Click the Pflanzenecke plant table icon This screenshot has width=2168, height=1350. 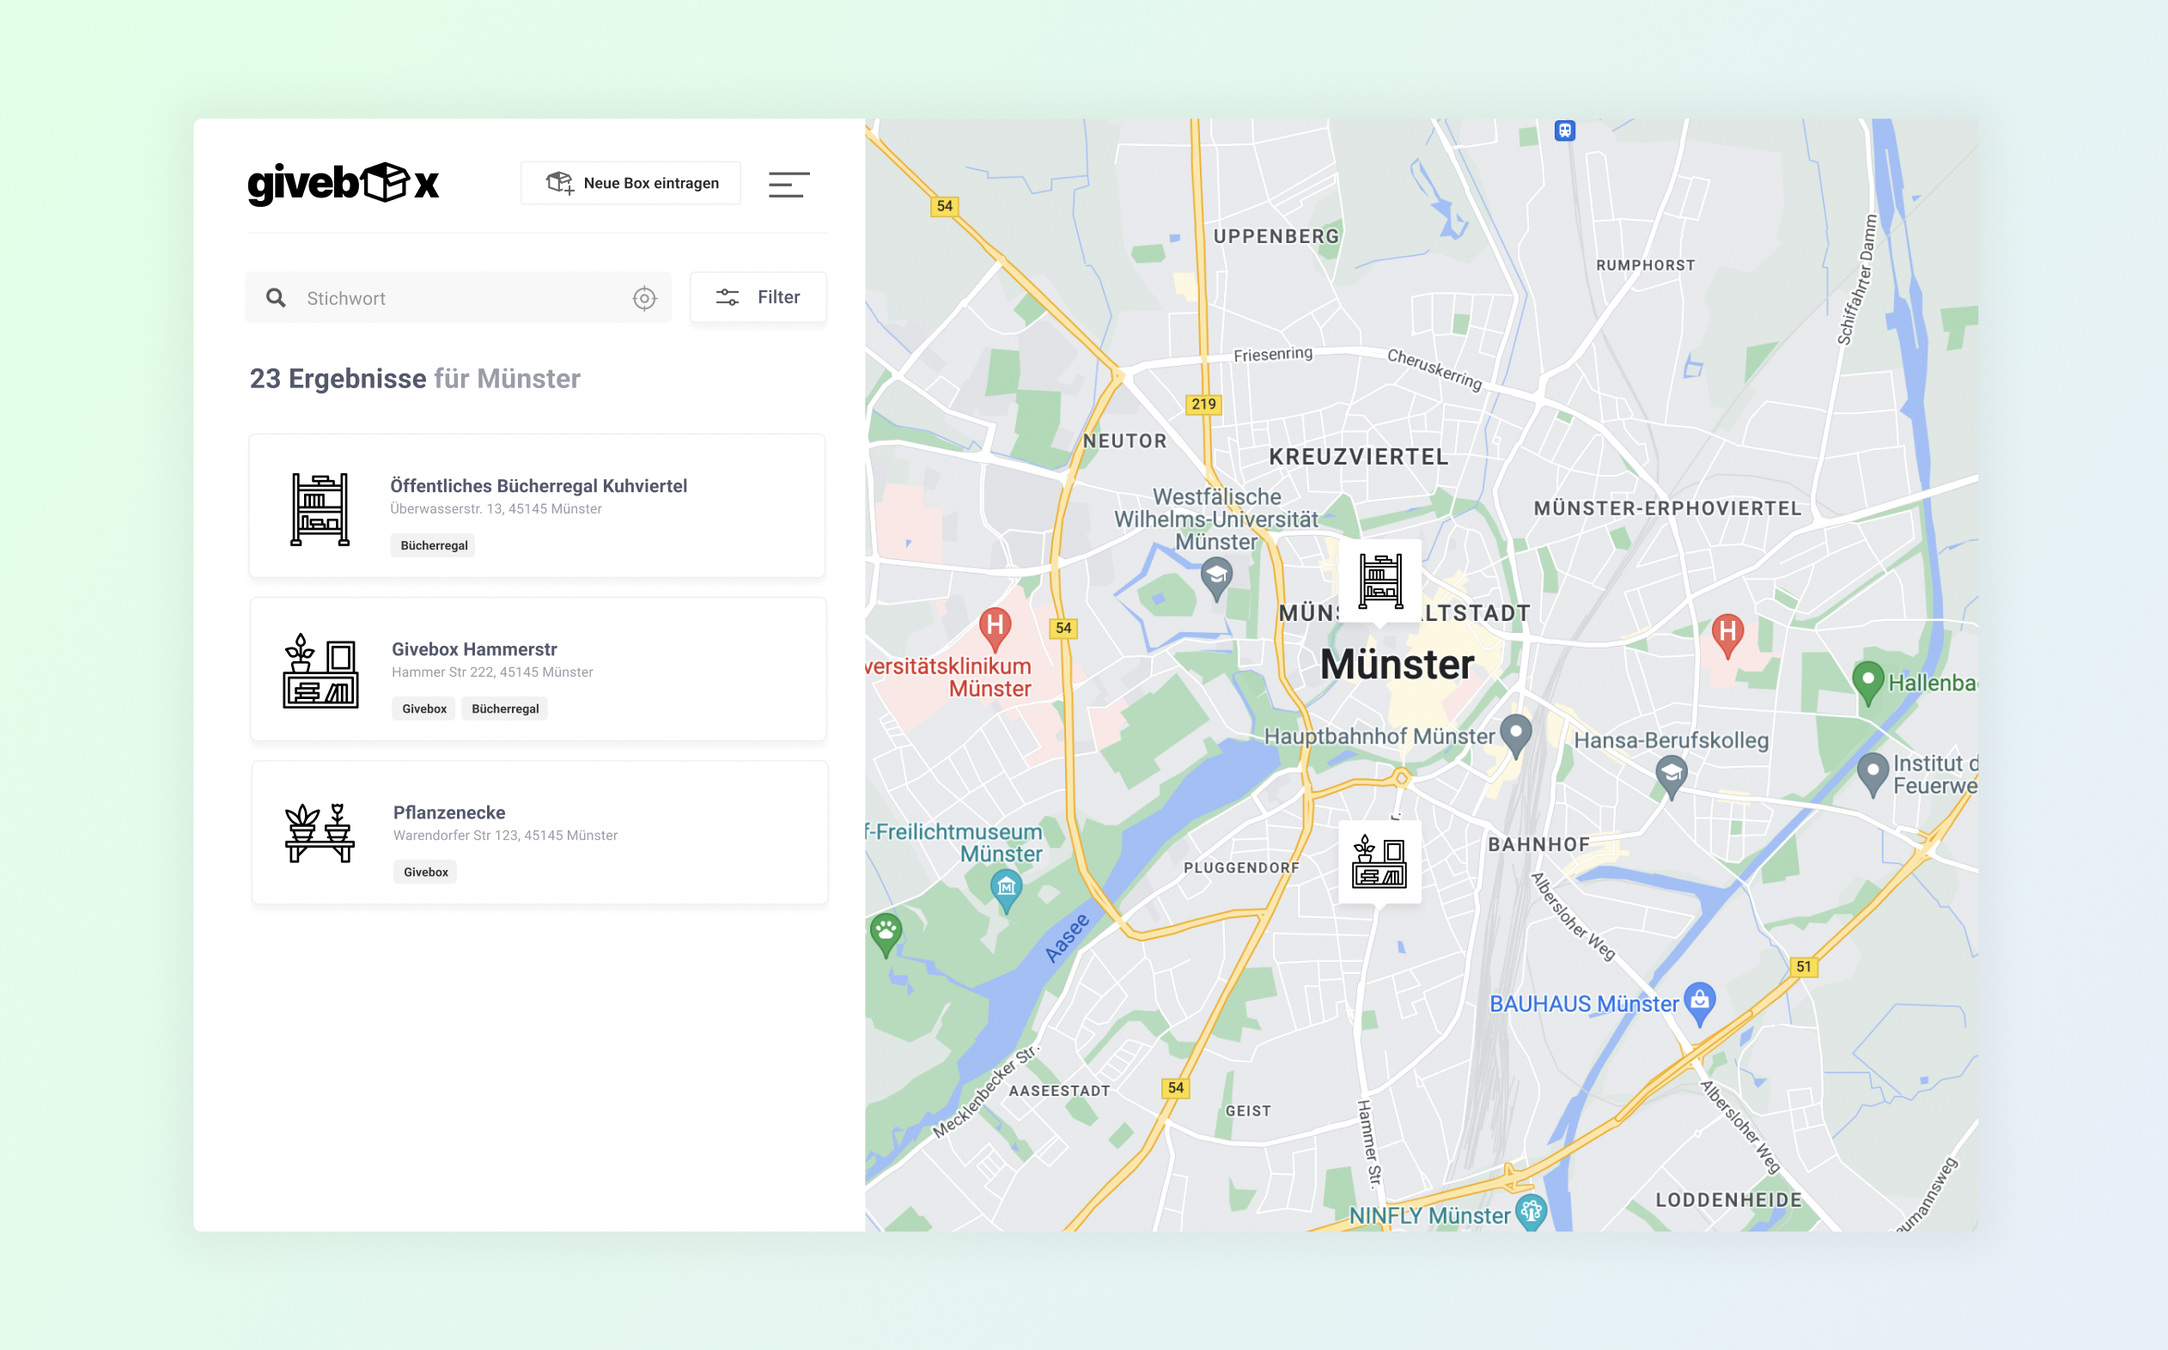coord(319,832)
